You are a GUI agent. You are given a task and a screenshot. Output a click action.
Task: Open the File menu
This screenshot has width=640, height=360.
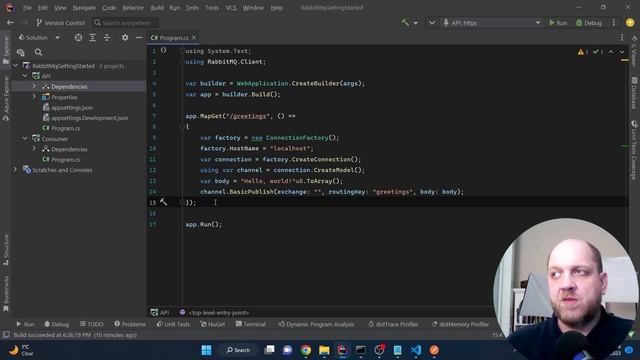27,8
